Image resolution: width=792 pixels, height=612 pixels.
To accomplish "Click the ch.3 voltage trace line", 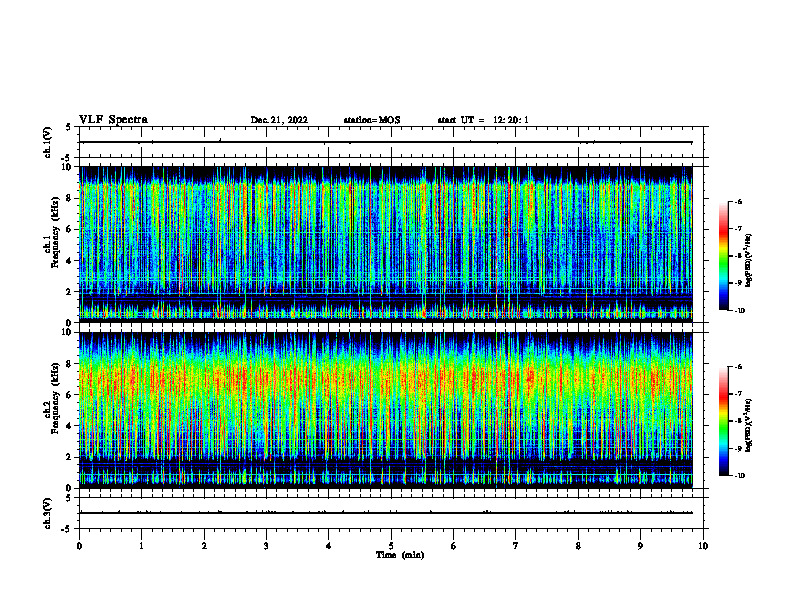I will pos(386,513).
